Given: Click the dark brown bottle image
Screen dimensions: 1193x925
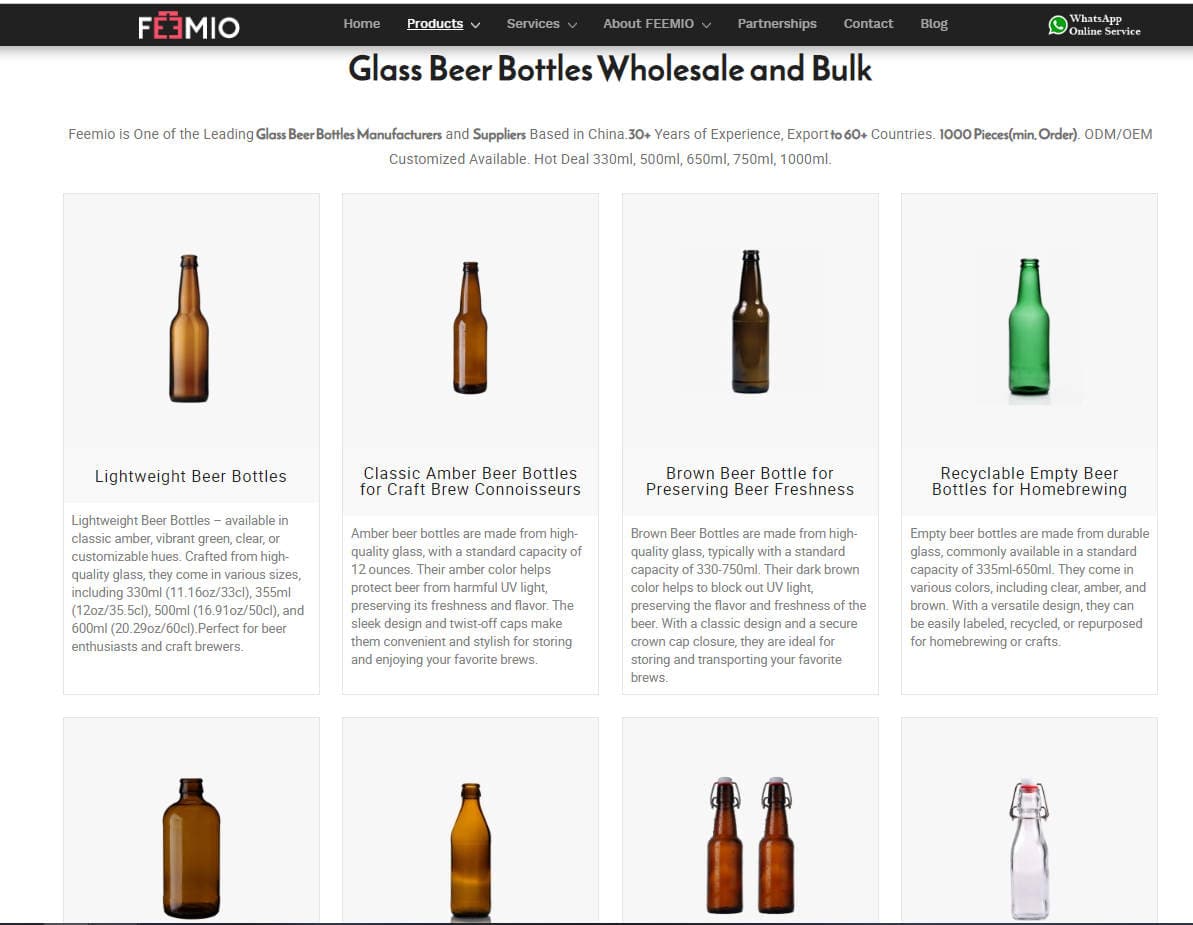Looking at the screenshot, I should click(x=750, y=322).
